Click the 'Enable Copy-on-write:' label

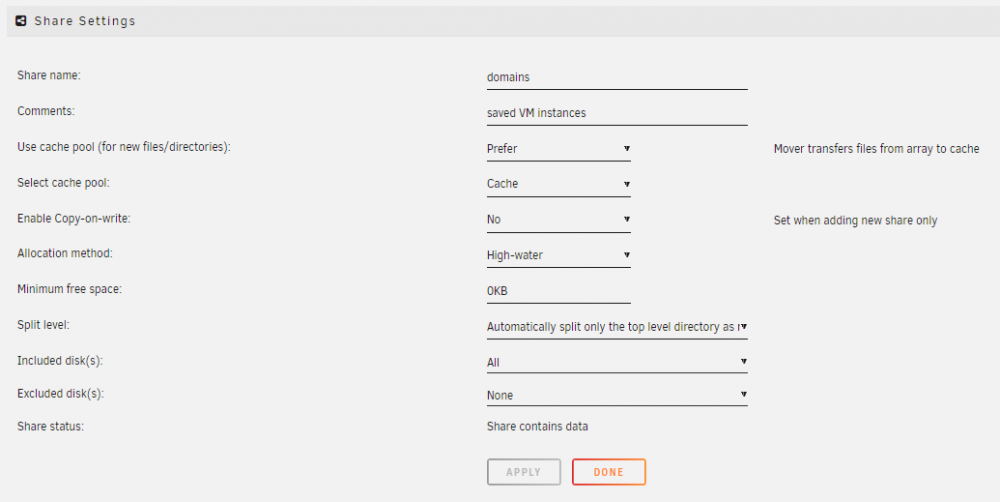73,218
